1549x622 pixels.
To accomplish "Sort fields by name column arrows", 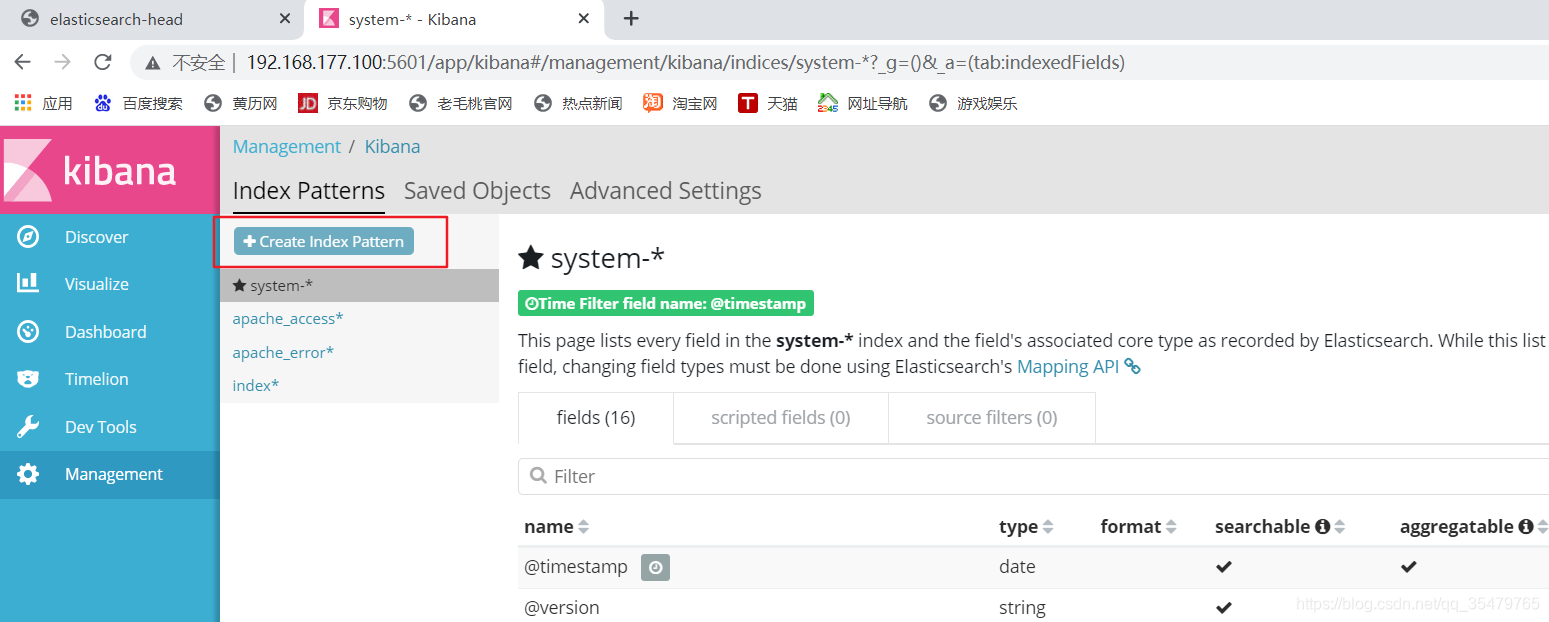I will tap(584, 527).
